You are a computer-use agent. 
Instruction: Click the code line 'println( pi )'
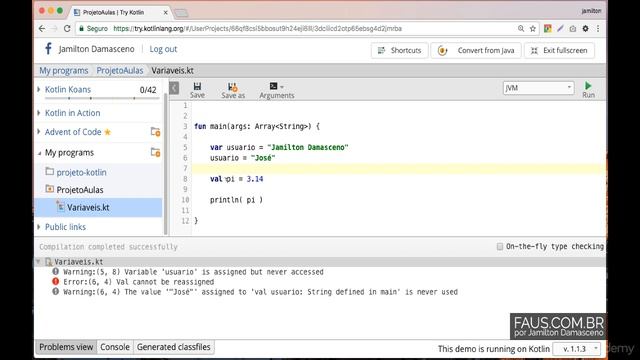coord(236,200)
